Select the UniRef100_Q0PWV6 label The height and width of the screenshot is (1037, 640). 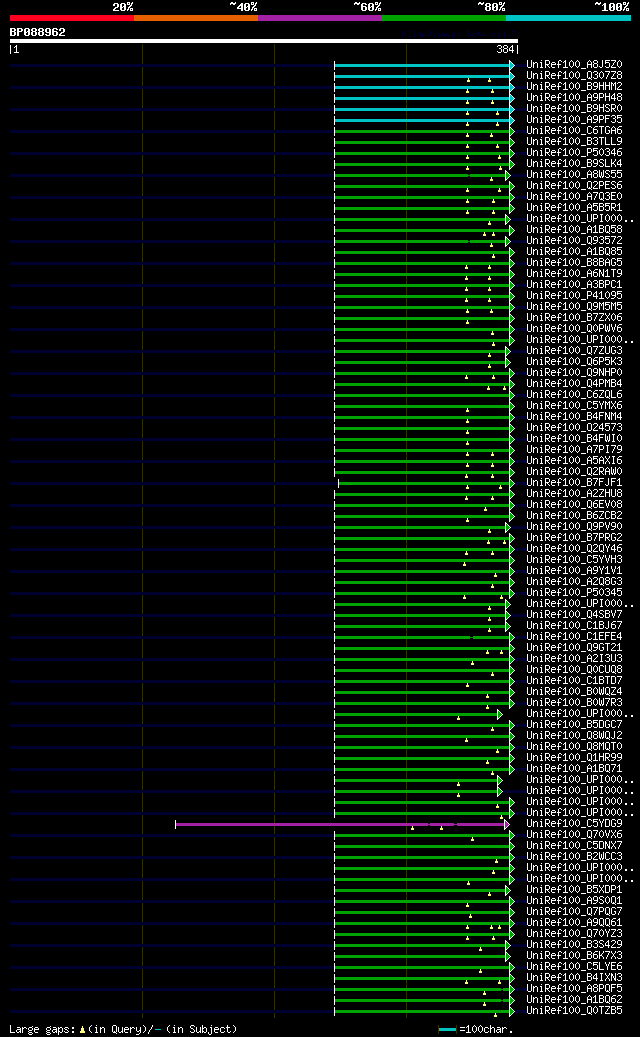(574, 329)
